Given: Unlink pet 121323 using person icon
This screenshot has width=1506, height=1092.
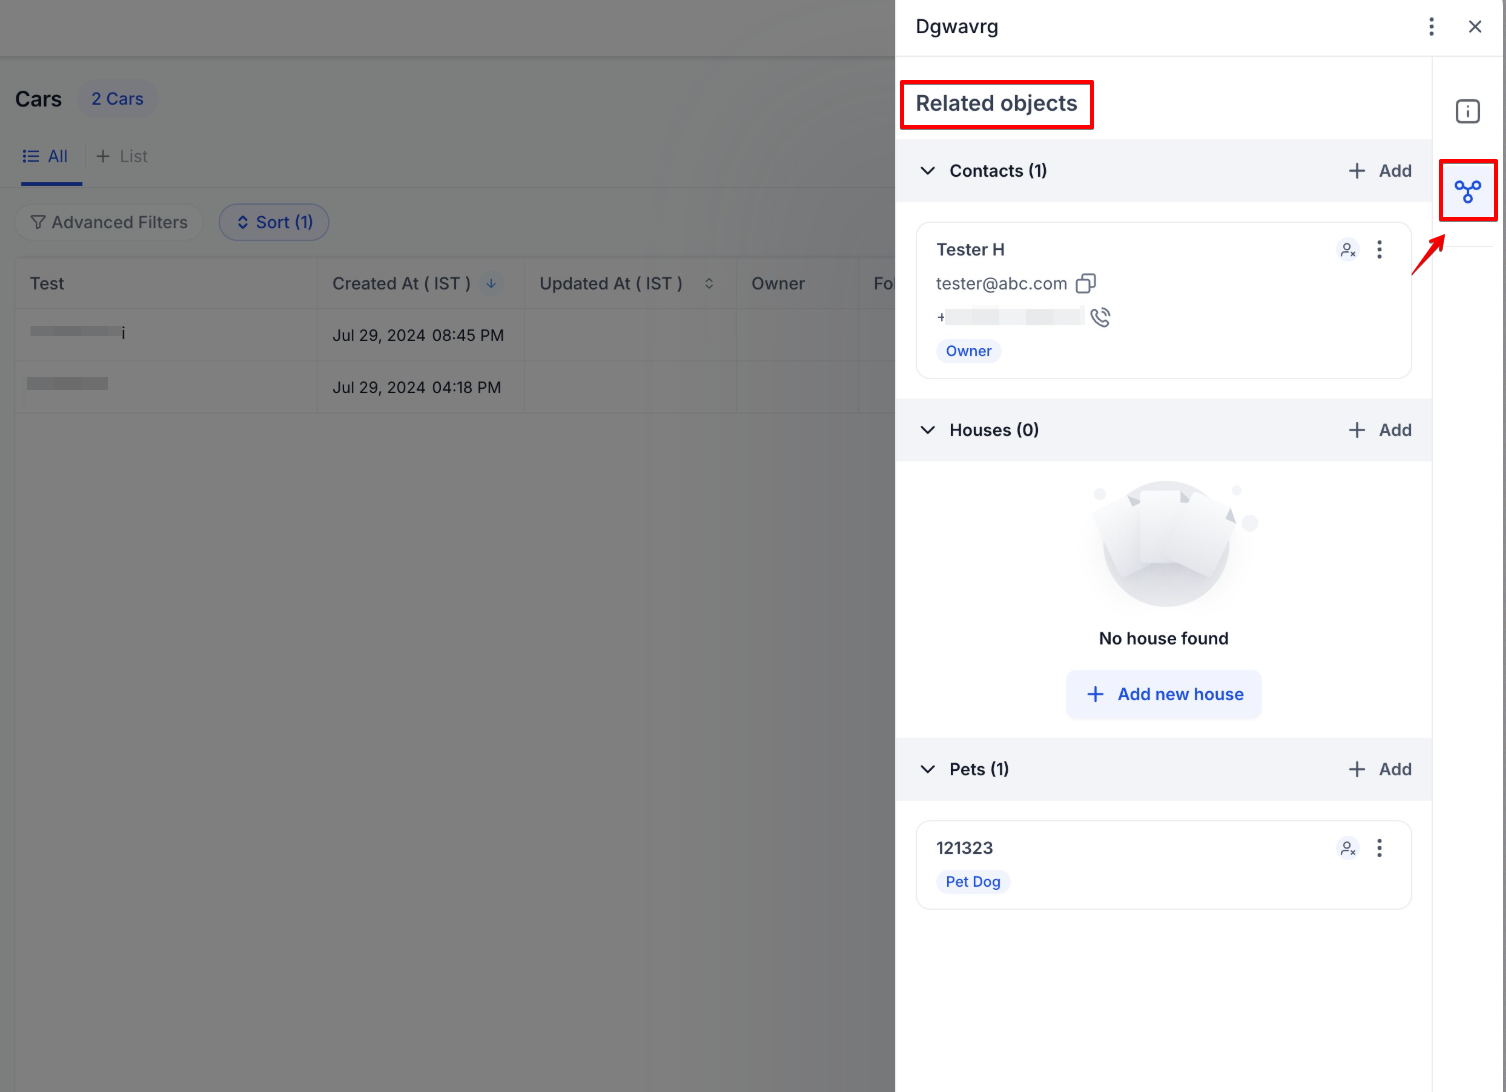Looking at the screenshot, I should tap(1348, 848).
